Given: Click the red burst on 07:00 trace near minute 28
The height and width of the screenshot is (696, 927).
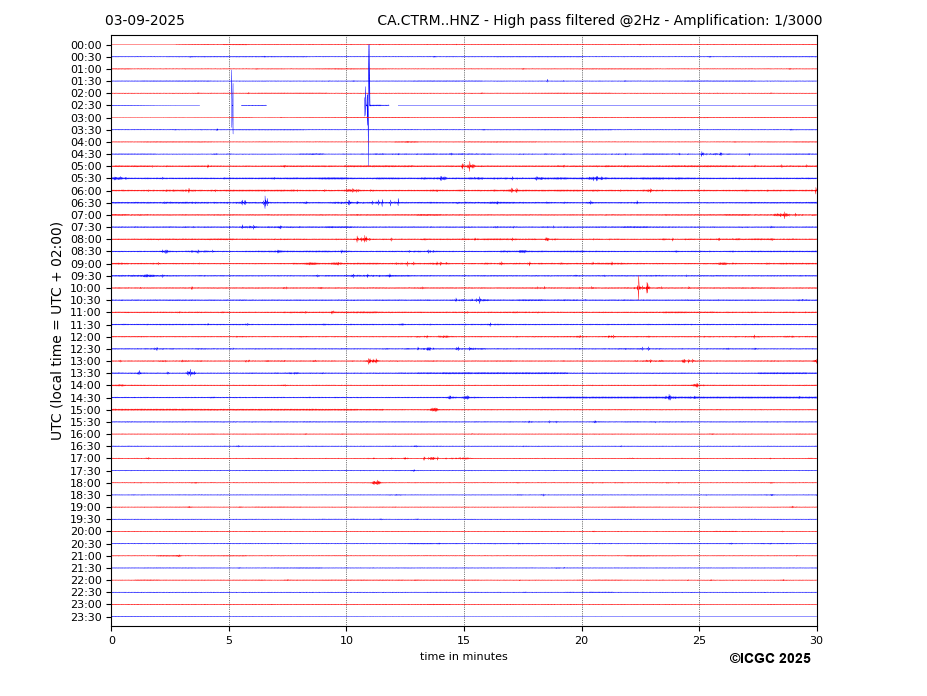Looking at the screenshot, I should [x=783, y=215].
